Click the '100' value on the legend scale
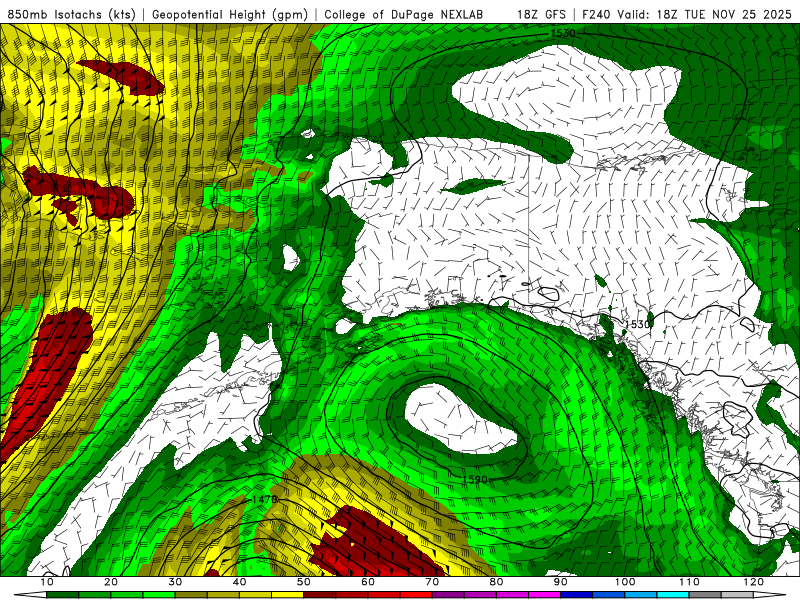 (625, 582)
